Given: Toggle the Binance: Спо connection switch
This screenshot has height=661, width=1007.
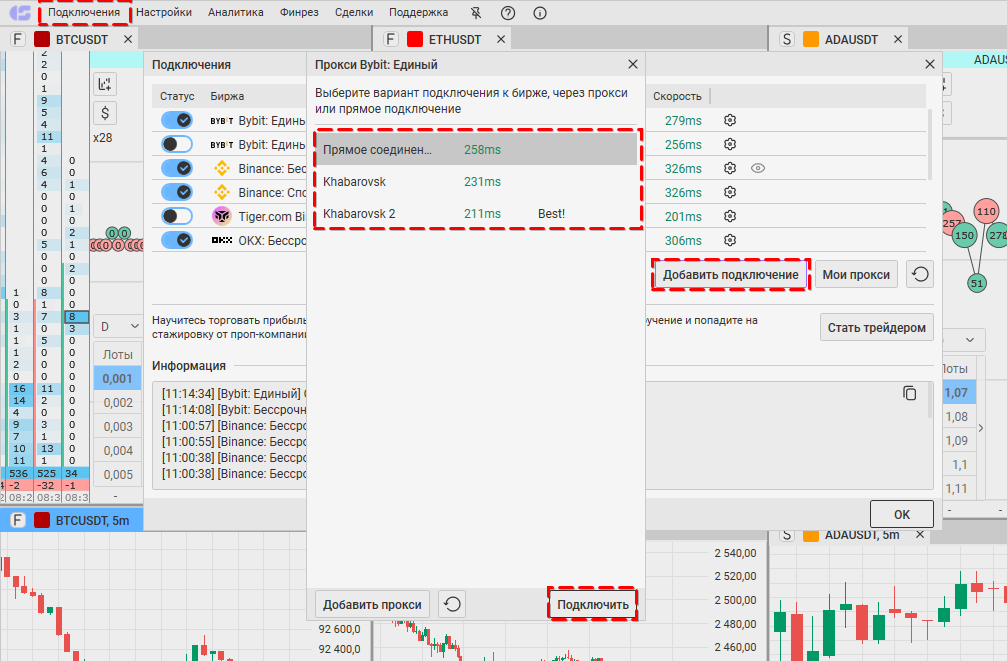Looking at the screenshot, I should tap(177, 192).
